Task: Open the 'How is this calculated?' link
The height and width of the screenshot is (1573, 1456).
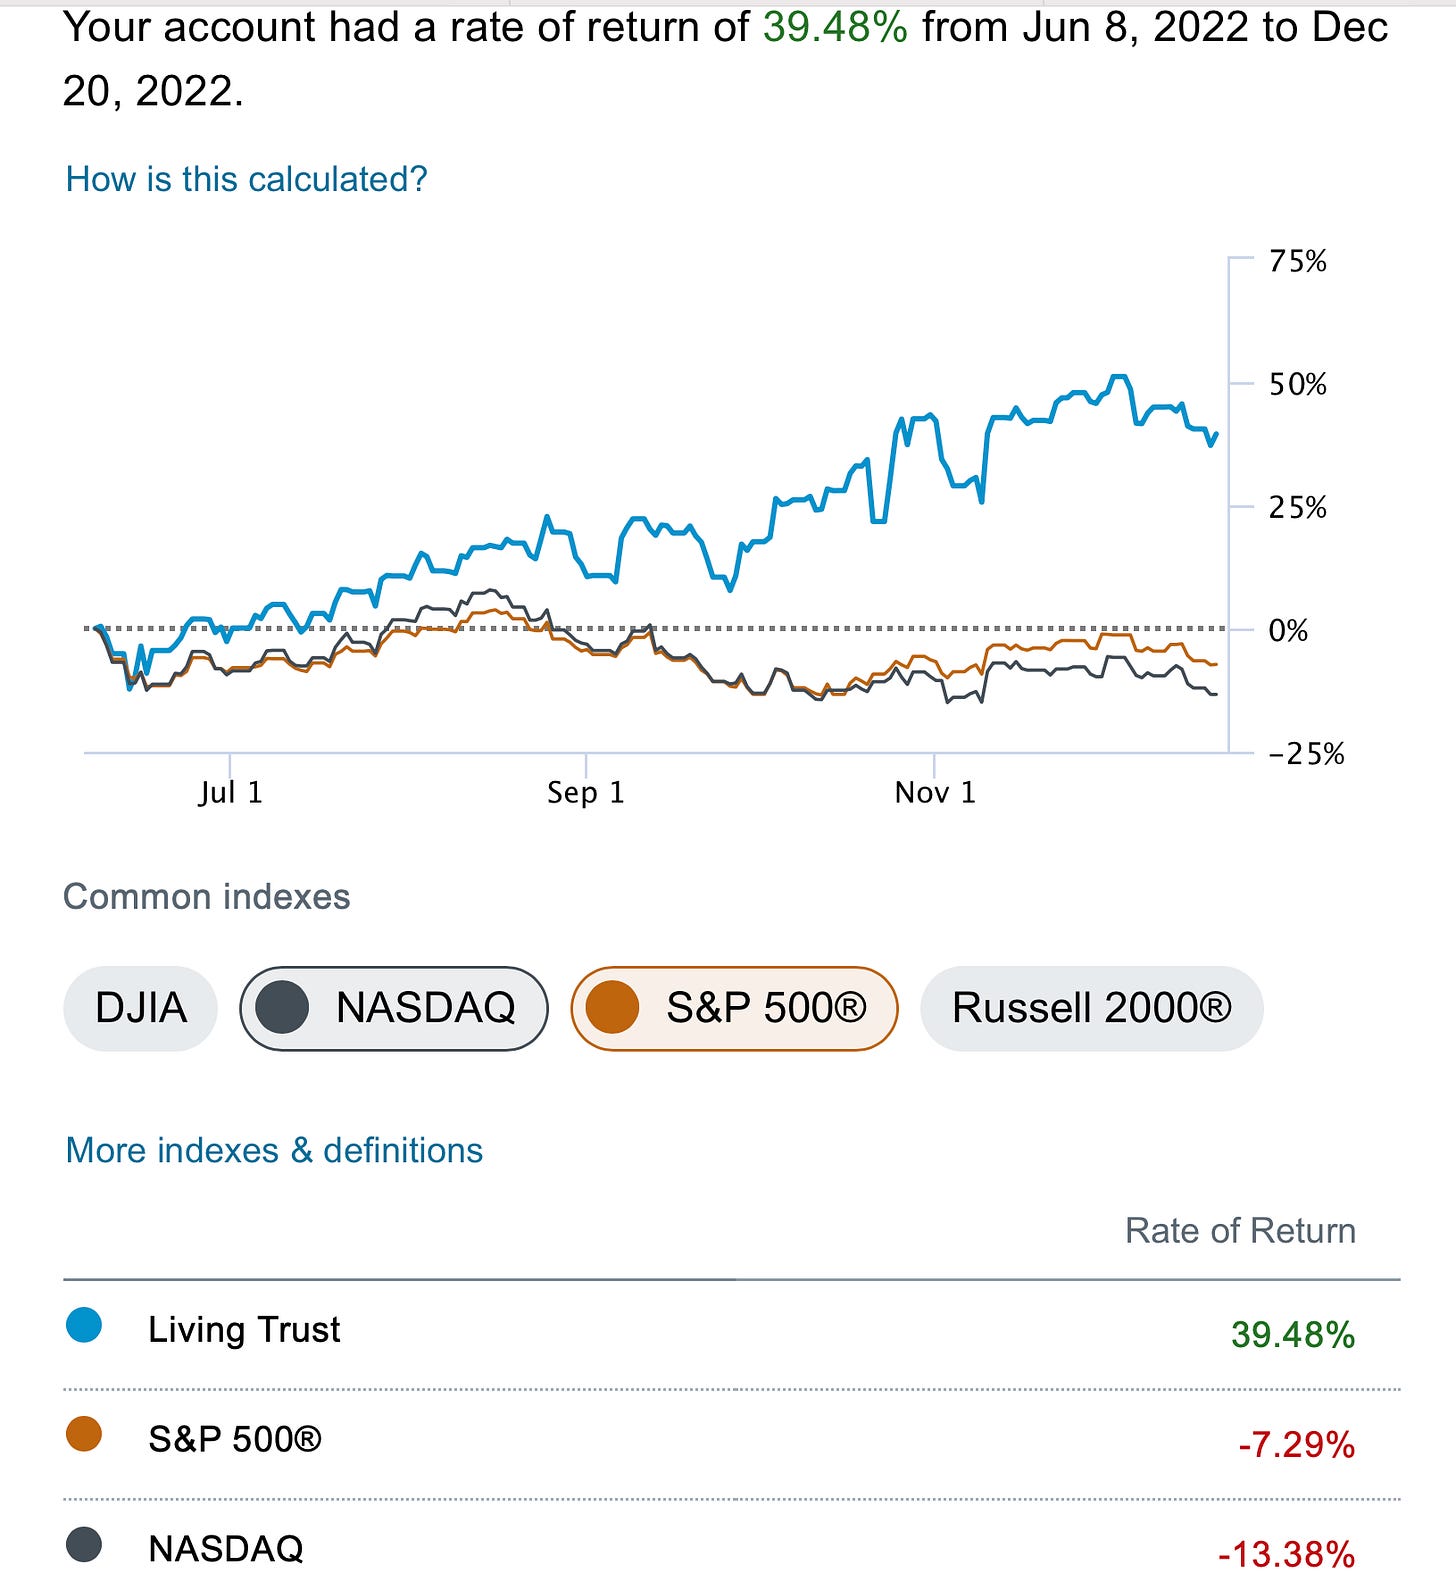Action: [x=246, y=179]
